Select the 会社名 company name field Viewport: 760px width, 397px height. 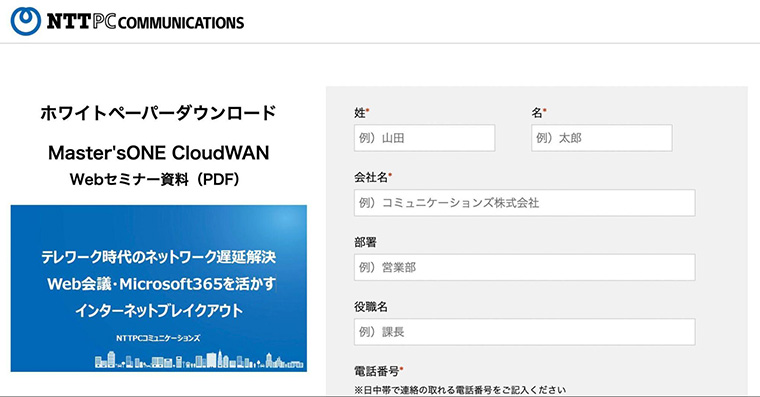[x=524, y=203]
